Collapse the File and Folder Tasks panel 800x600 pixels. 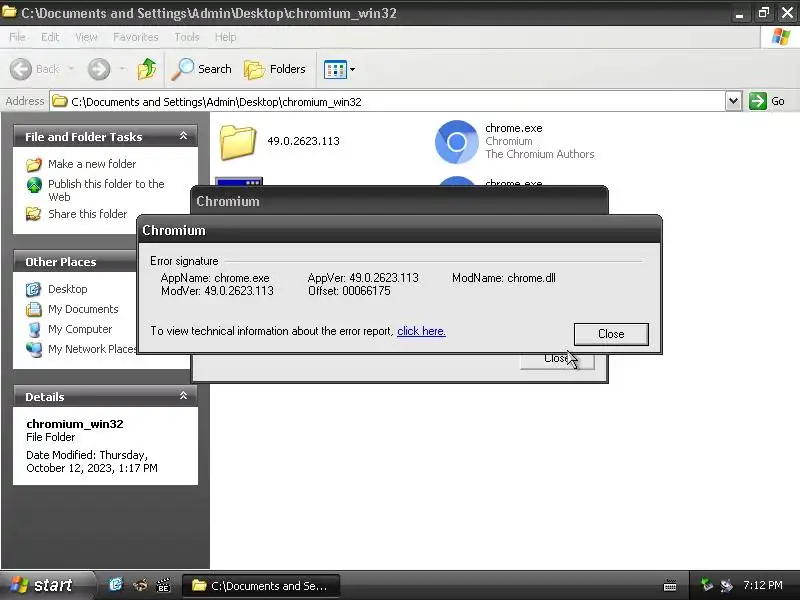183,136
